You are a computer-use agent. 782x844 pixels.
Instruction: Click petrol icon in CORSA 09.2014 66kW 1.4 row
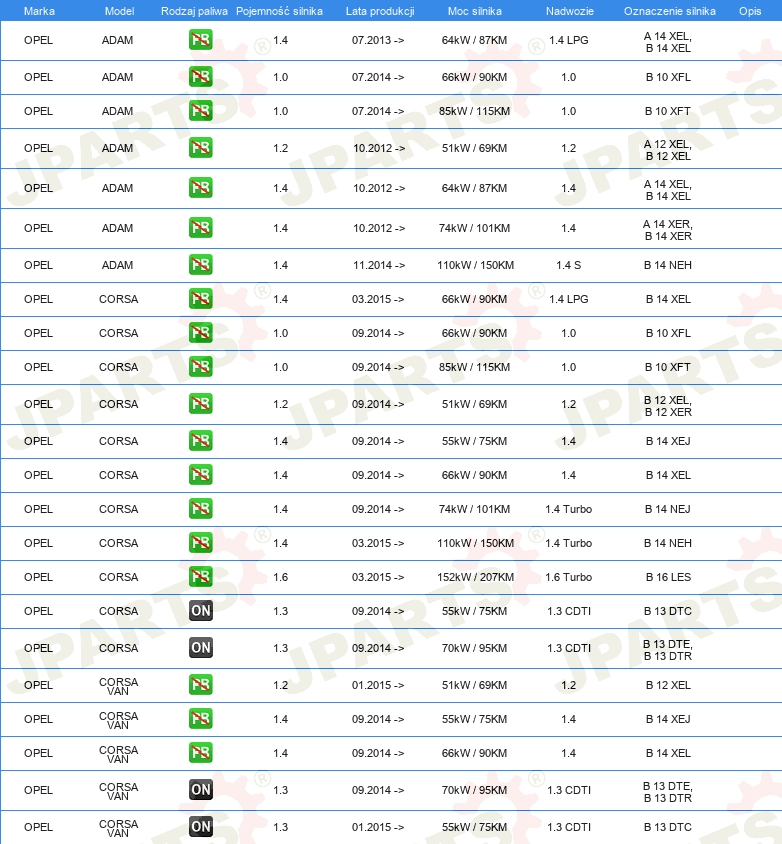[201, 475]
